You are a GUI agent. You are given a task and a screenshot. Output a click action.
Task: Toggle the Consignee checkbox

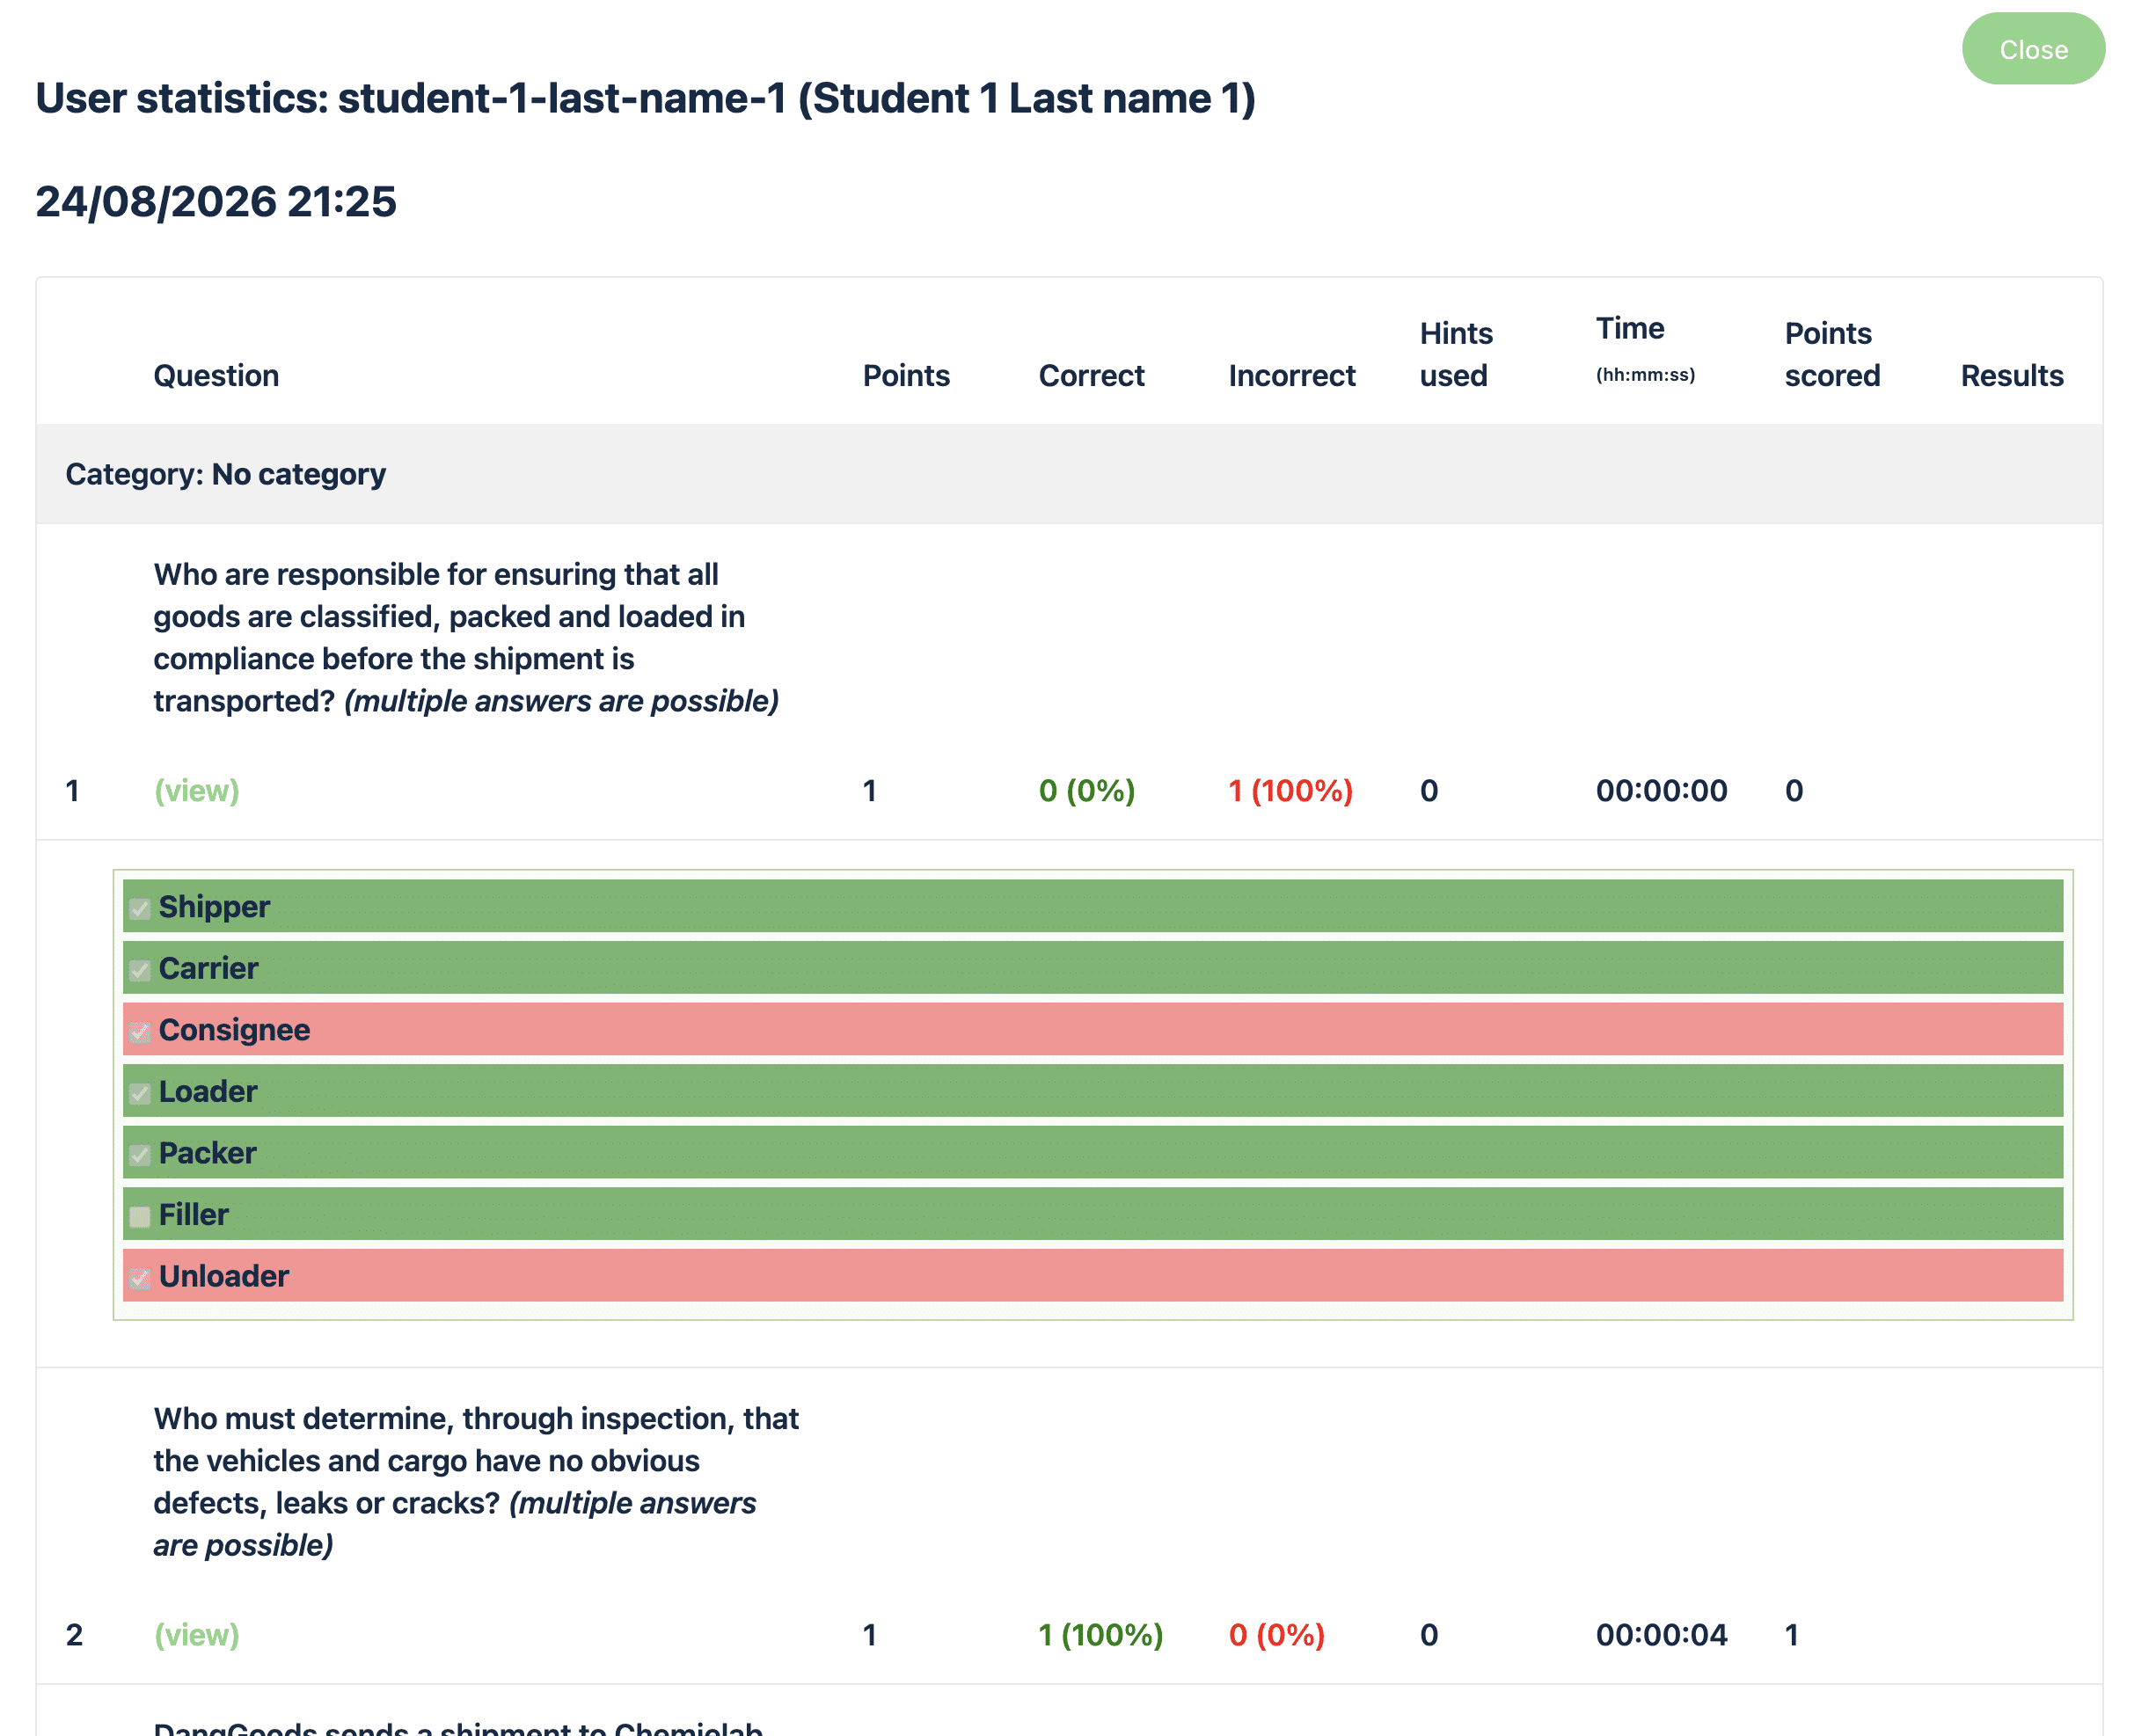click(140, 1031)
